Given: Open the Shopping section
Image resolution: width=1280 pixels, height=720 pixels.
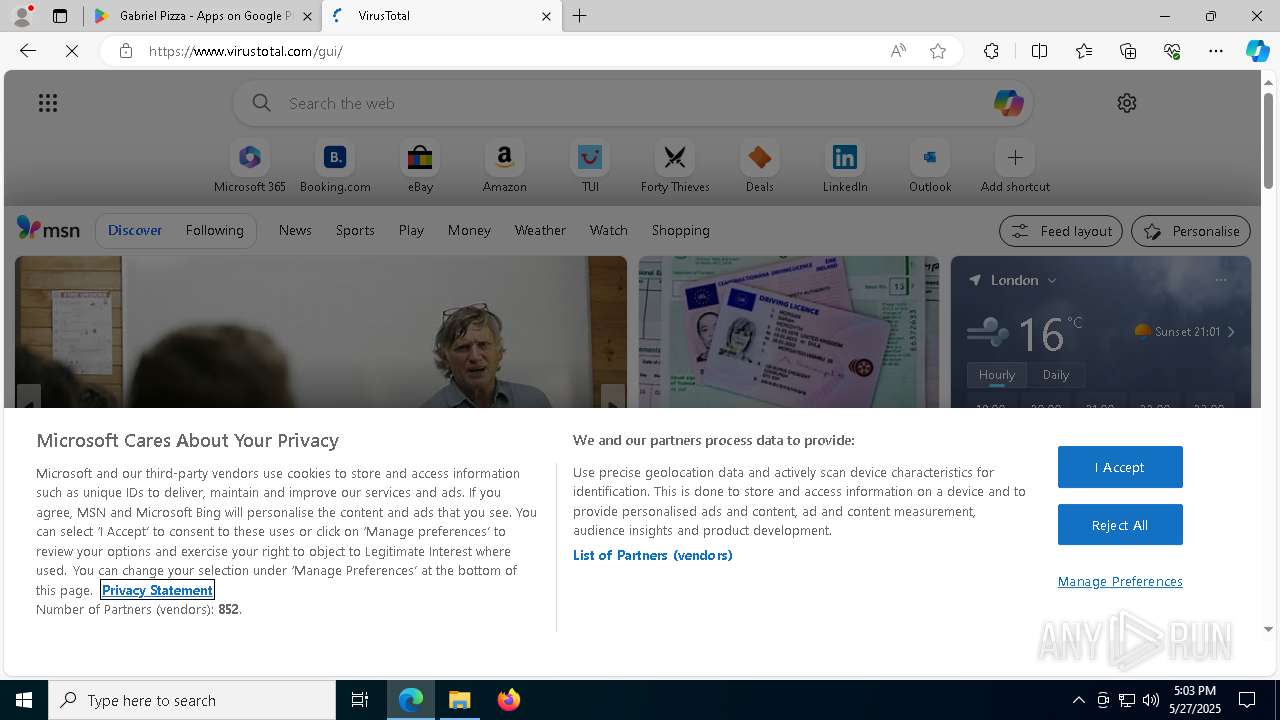Looking at the screenshot, I should [x=681, y=230].
